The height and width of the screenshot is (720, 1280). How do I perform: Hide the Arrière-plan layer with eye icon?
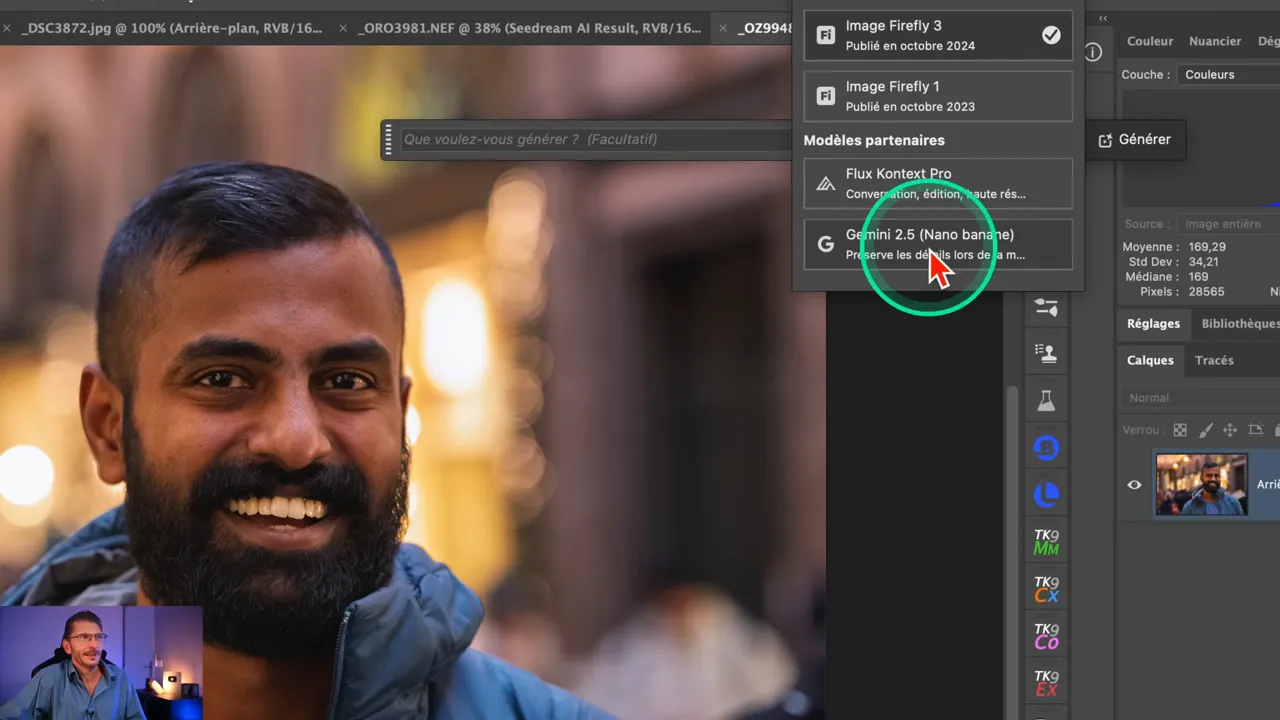tap(1134, 485)
